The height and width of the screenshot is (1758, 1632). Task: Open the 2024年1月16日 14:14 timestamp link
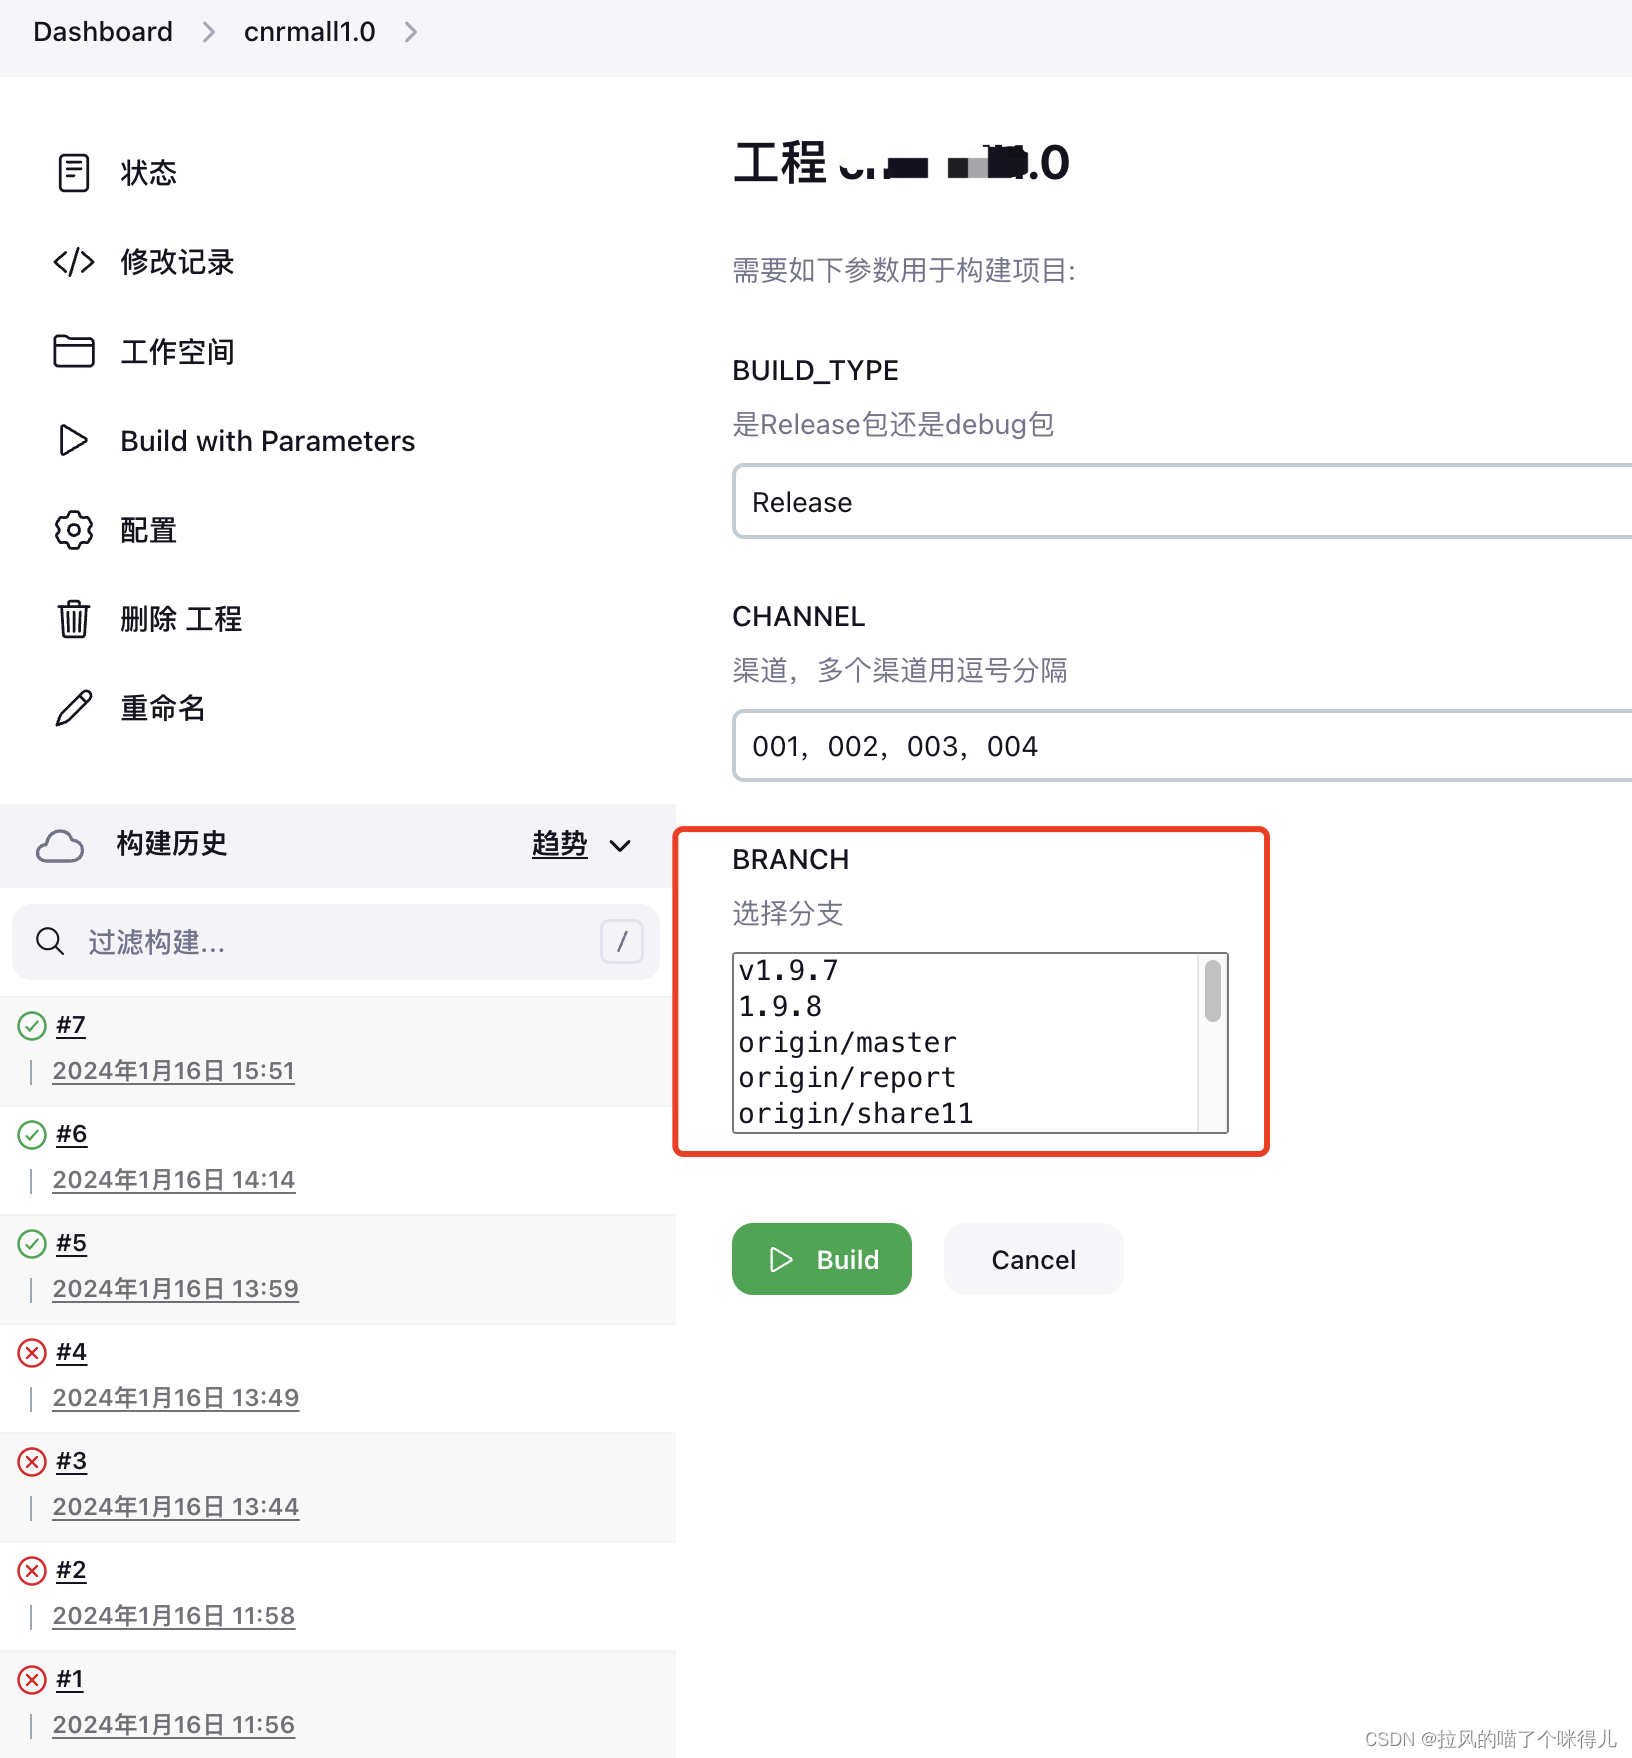174,1180
